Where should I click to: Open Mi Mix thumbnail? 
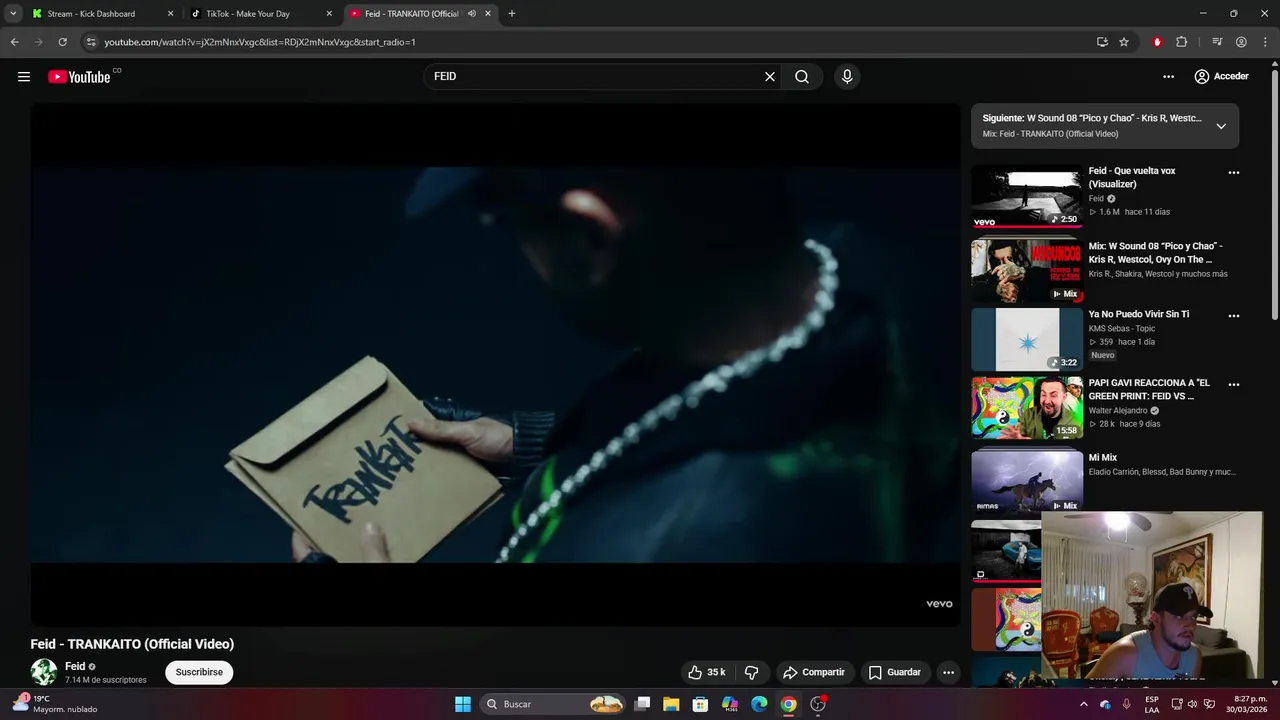[1027, 481]
